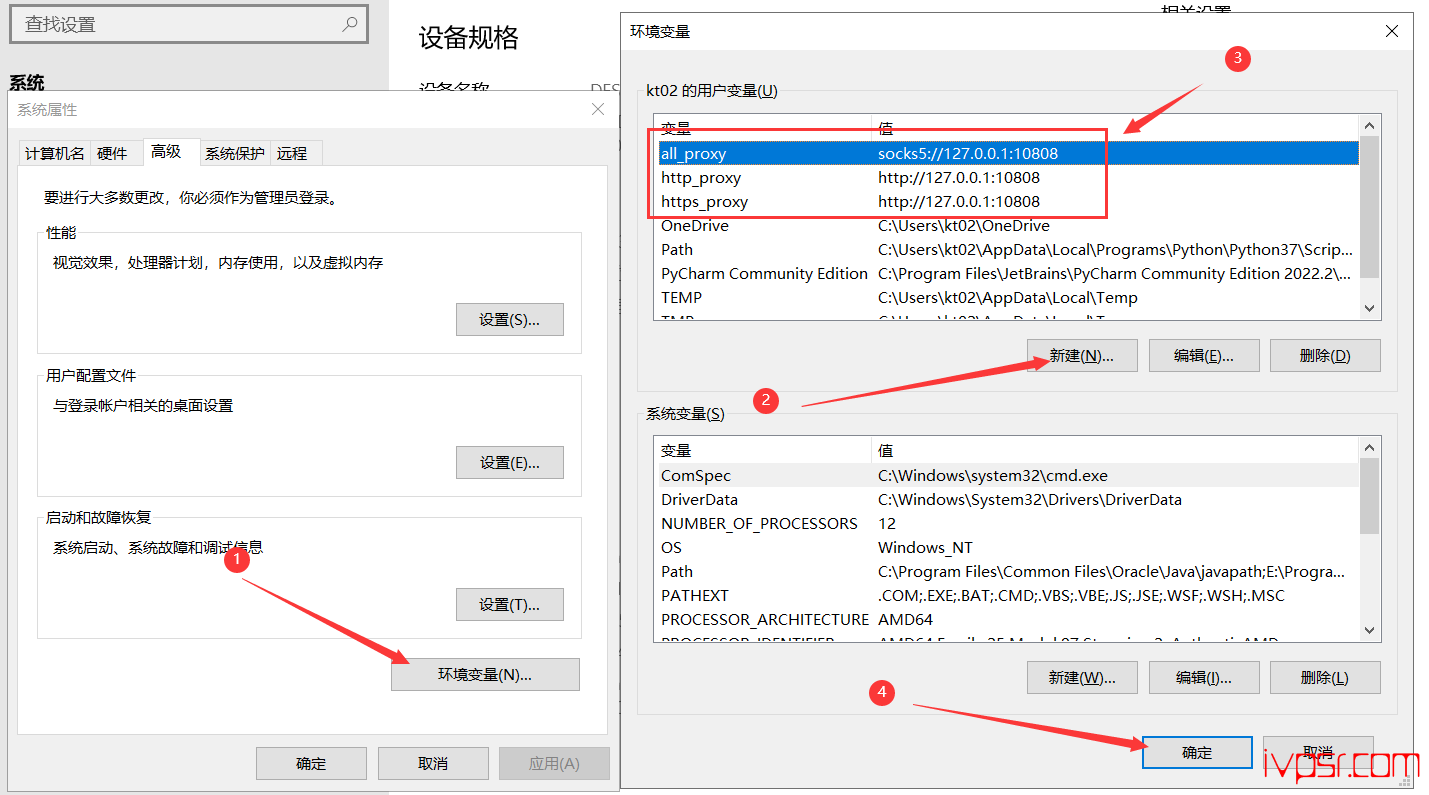
Task: Open performance 设置(S)... button
Action: [x=510, y=320]
